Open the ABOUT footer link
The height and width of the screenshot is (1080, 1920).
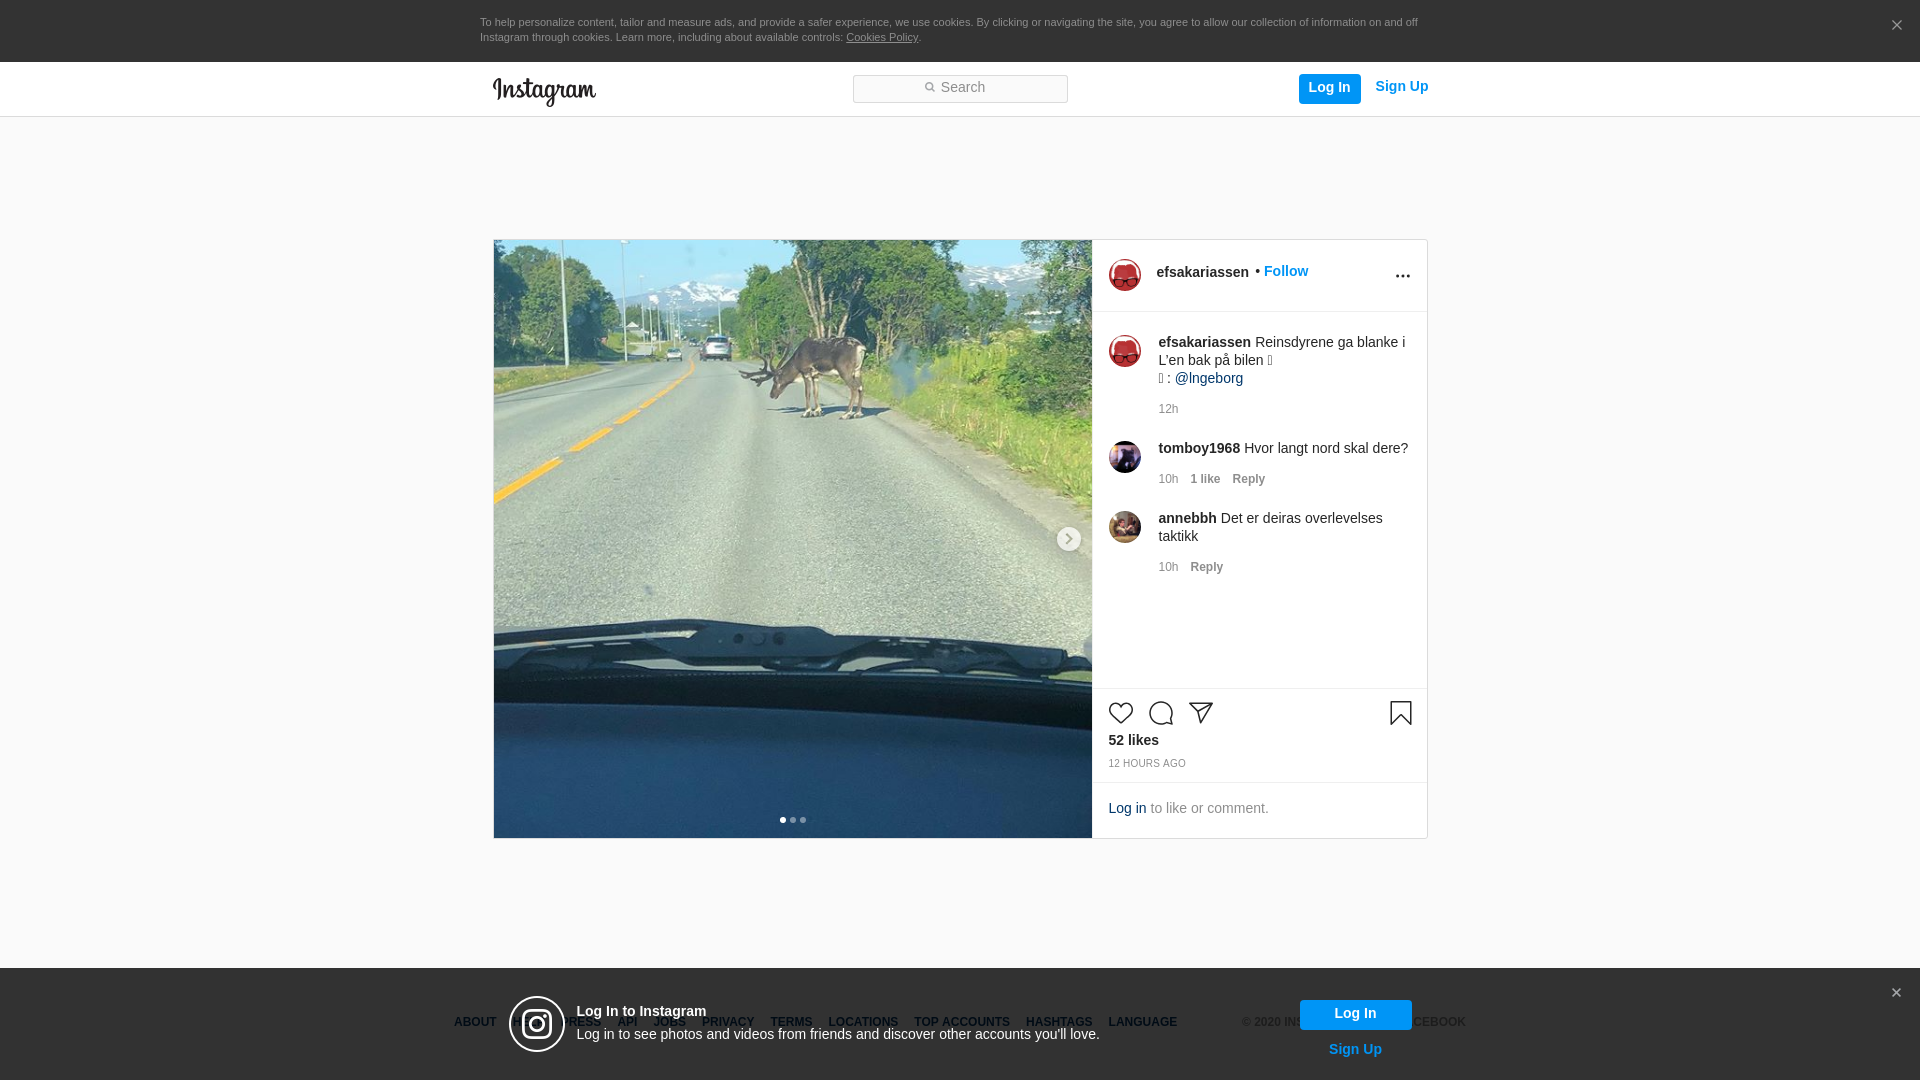[475, 1022]
